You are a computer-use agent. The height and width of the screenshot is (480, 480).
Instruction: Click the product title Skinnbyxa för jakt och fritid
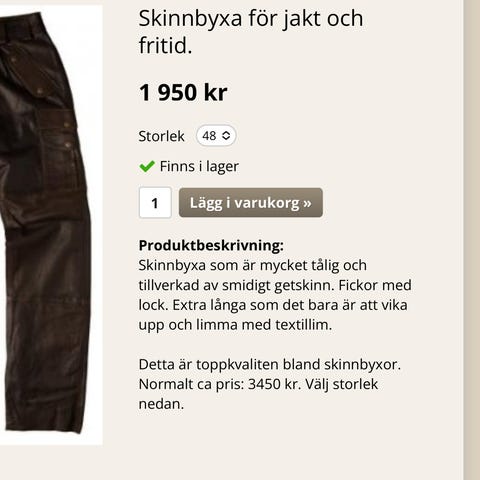pos(251,32)
